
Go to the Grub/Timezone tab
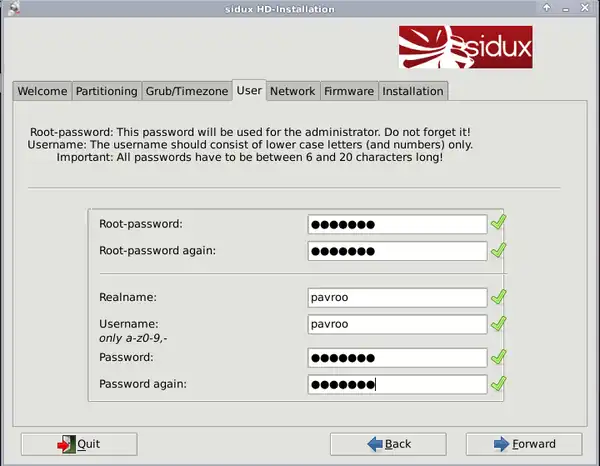[187, 91]
